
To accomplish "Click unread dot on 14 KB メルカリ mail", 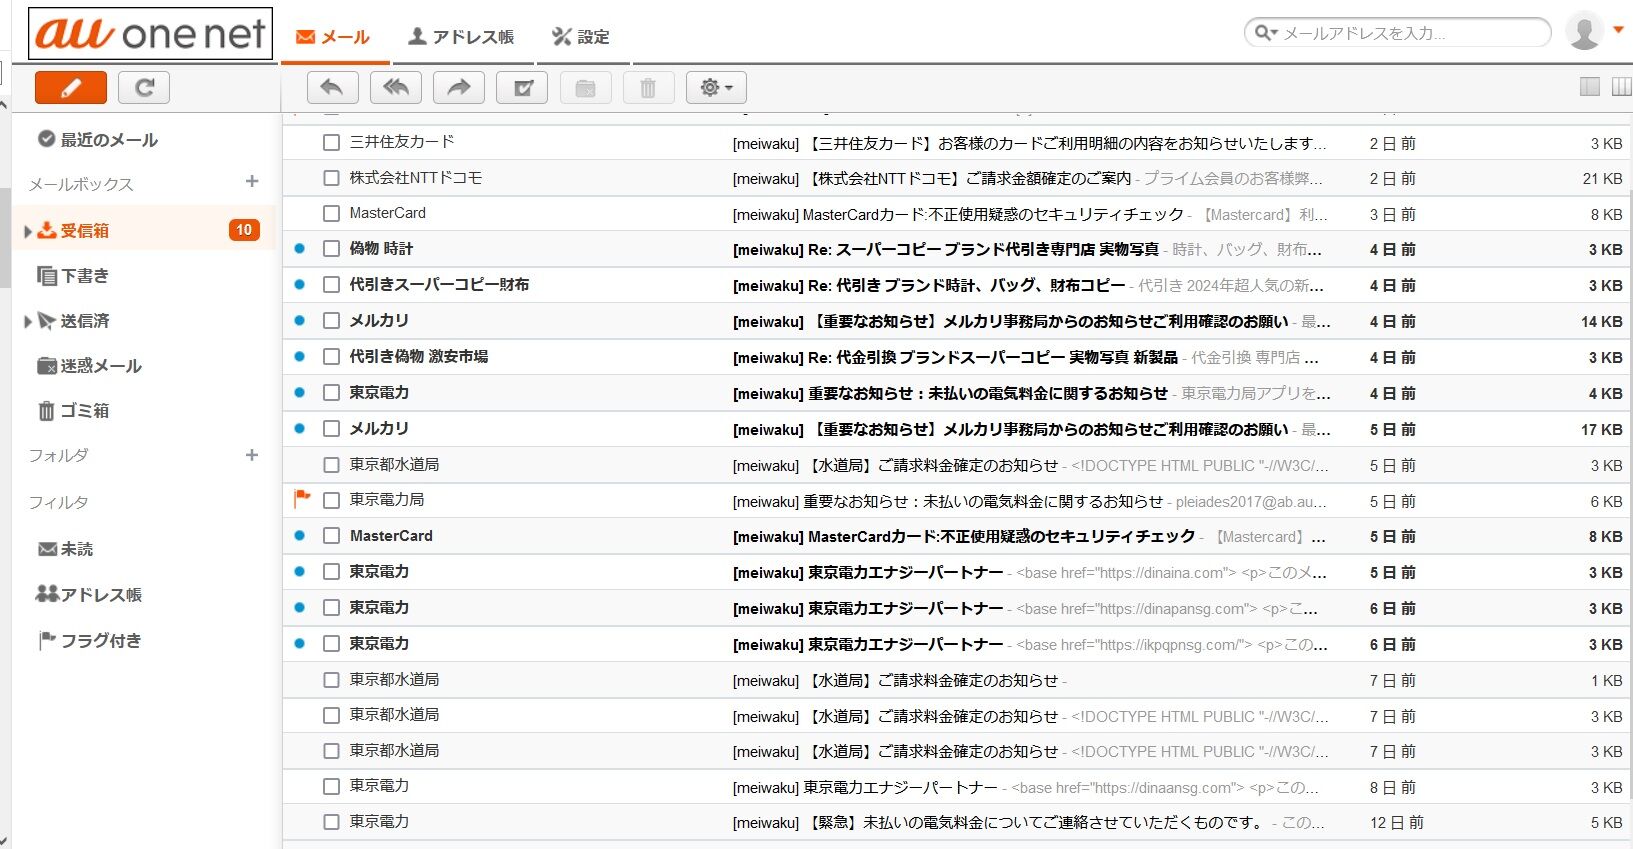I will coord(299,321).
